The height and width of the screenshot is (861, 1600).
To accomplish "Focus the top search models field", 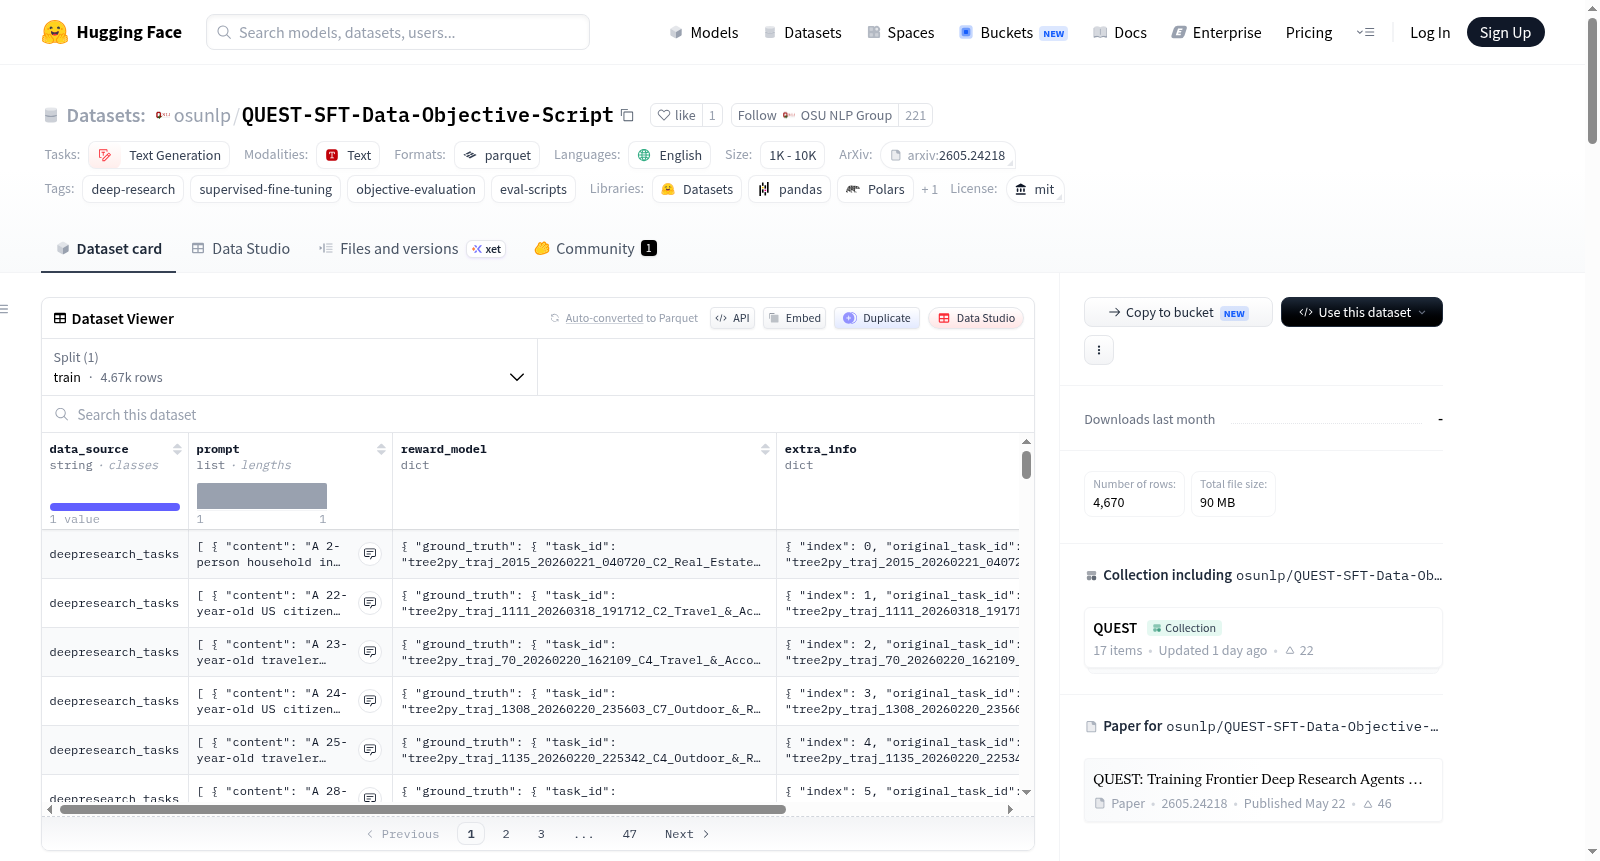I will [398, 32].
